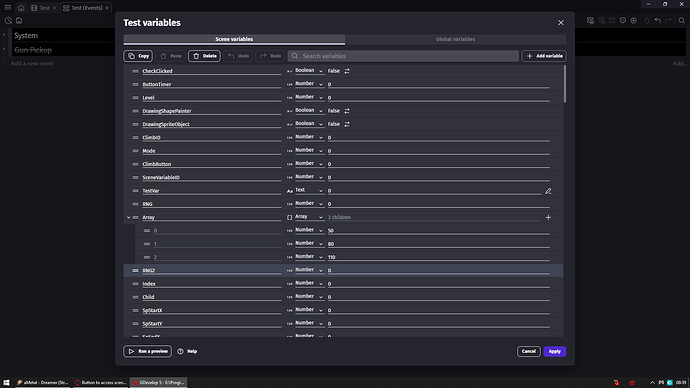The height and width of the screenshot is (388, 690).
Task: Collapse the Array variable children
Action: point(128,217)
